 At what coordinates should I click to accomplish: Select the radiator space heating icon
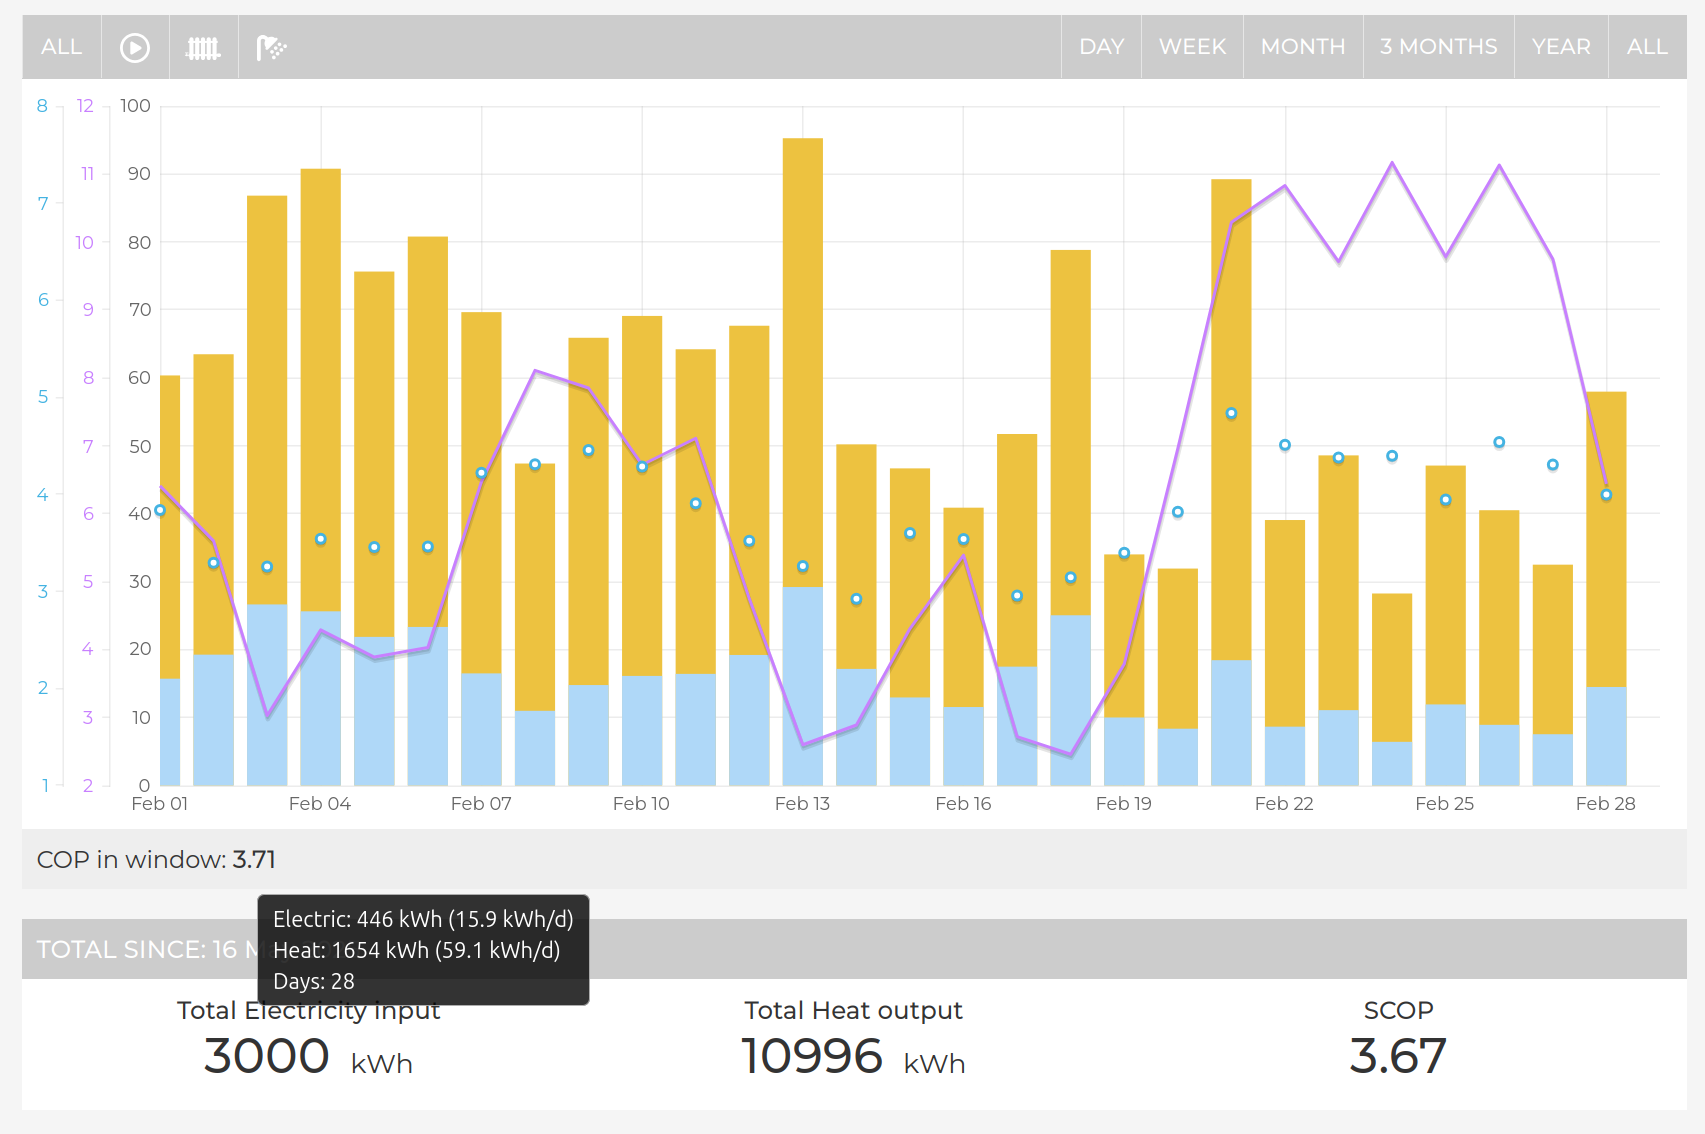coord(203,47)
